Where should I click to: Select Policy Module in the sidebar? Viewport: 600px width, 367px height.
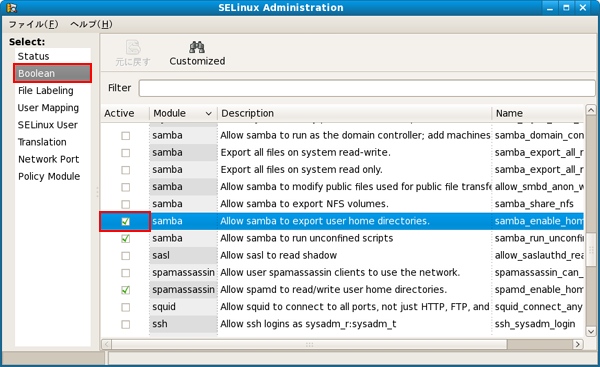(x=49, y=176)
